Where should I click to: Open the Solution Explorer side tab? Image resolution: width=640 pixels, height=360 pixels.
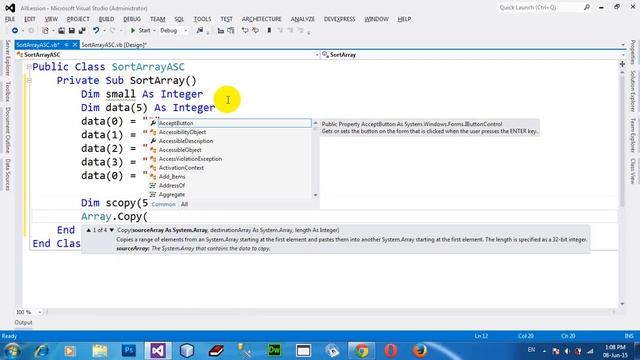(633, 91)
